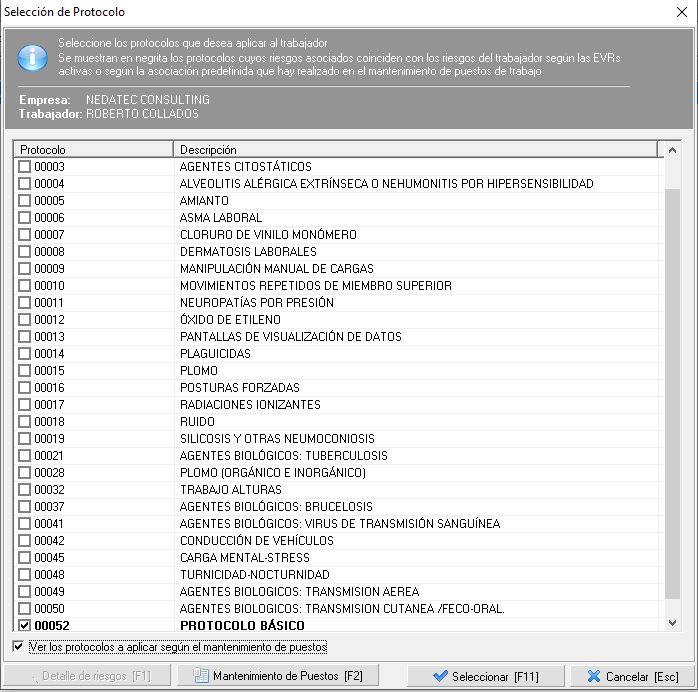Click the company name NEDATEC CONSULTING
698x692 pixels.
(x=147, y=99)
